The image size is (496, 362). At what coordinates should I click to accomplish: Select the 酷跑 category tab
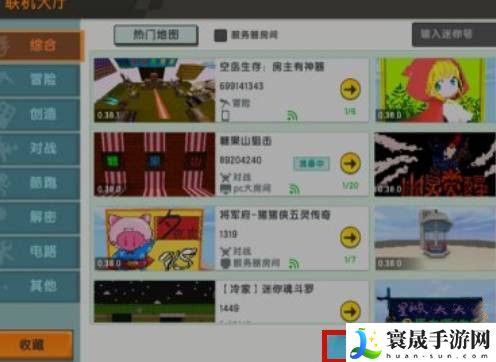tap(40, 183)
